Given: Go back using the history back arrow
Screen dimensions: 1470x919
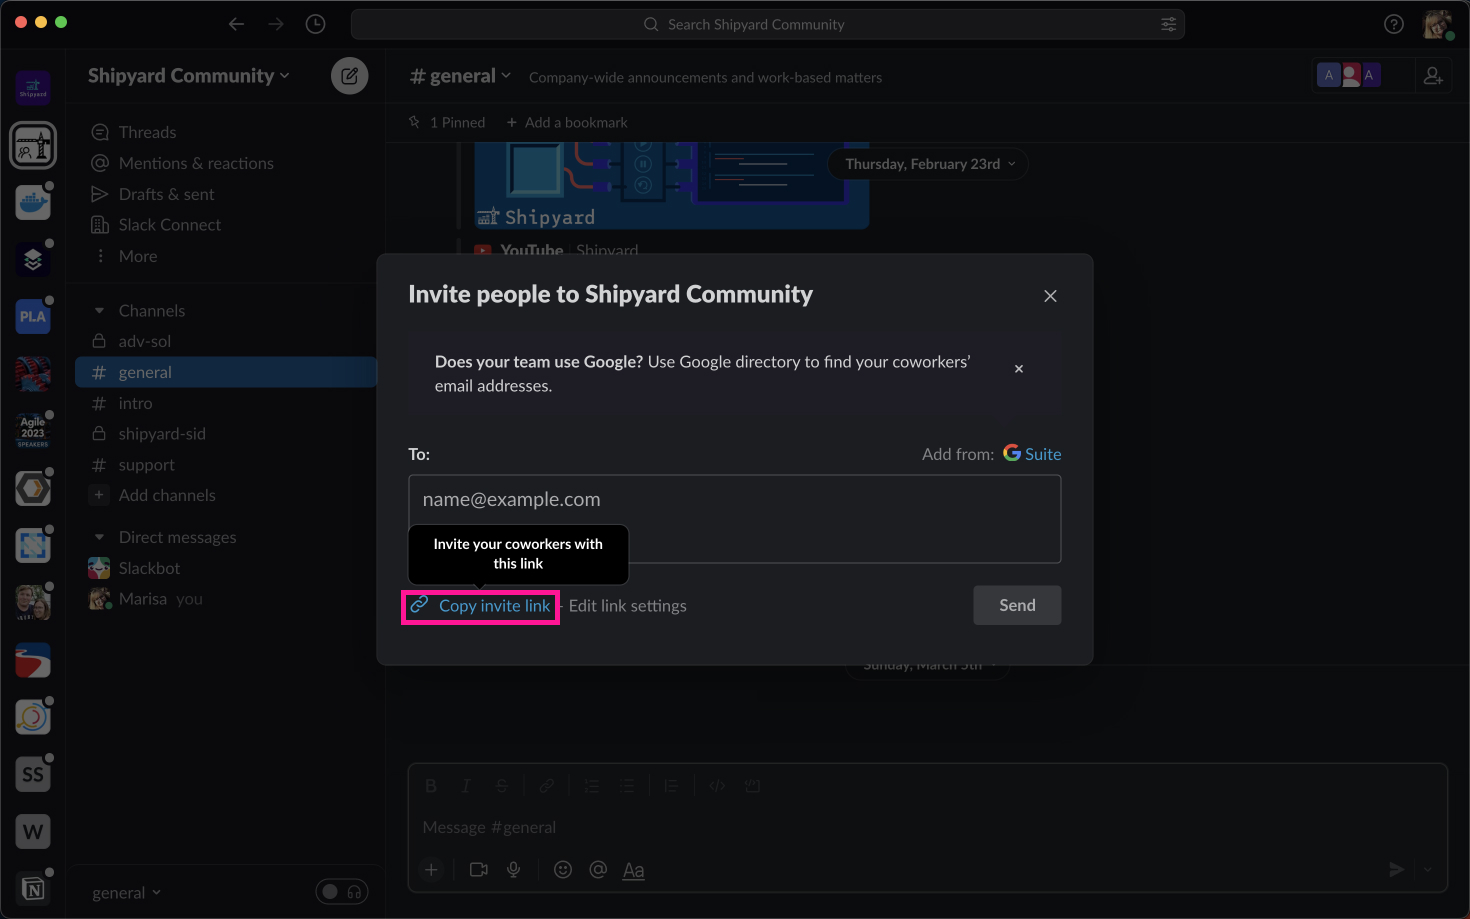Looking at the screenshot, I should coord(236,24).
